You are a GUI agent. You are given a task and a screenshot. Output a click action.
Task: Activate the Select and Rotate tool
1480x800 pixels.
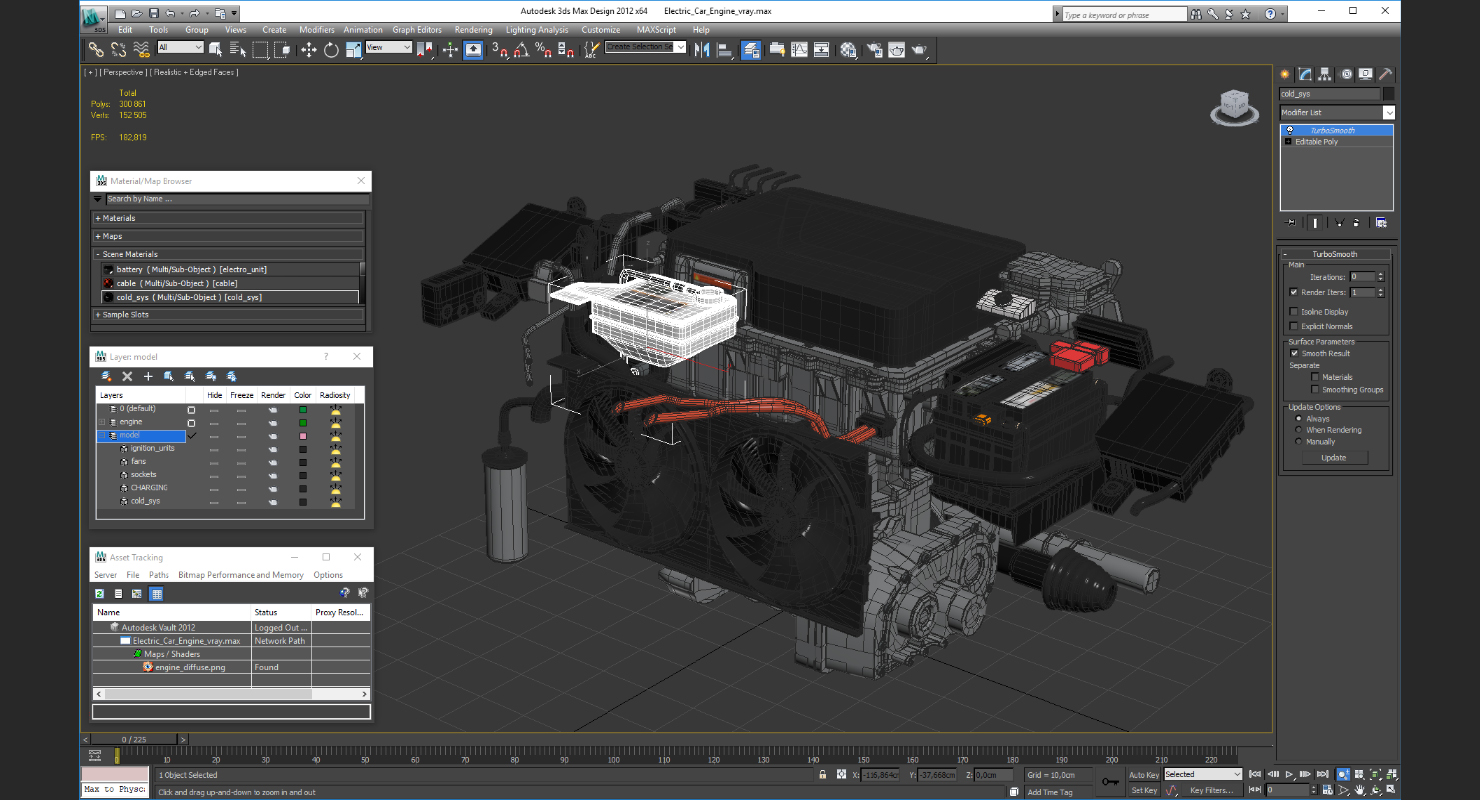pyautogui.click(x=331, y=49)
